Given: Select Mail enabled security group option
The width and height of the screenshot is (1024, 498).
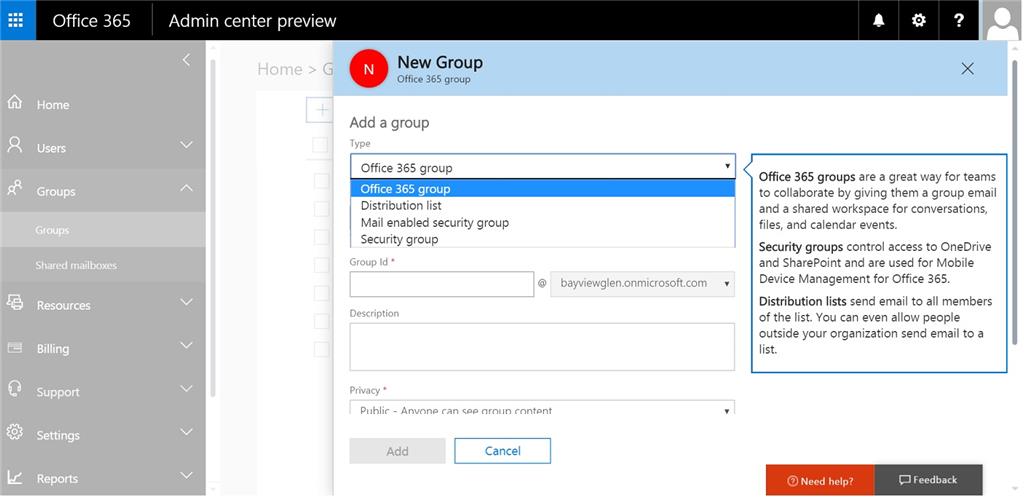Looking at the screenshot, I should point(543,223).
